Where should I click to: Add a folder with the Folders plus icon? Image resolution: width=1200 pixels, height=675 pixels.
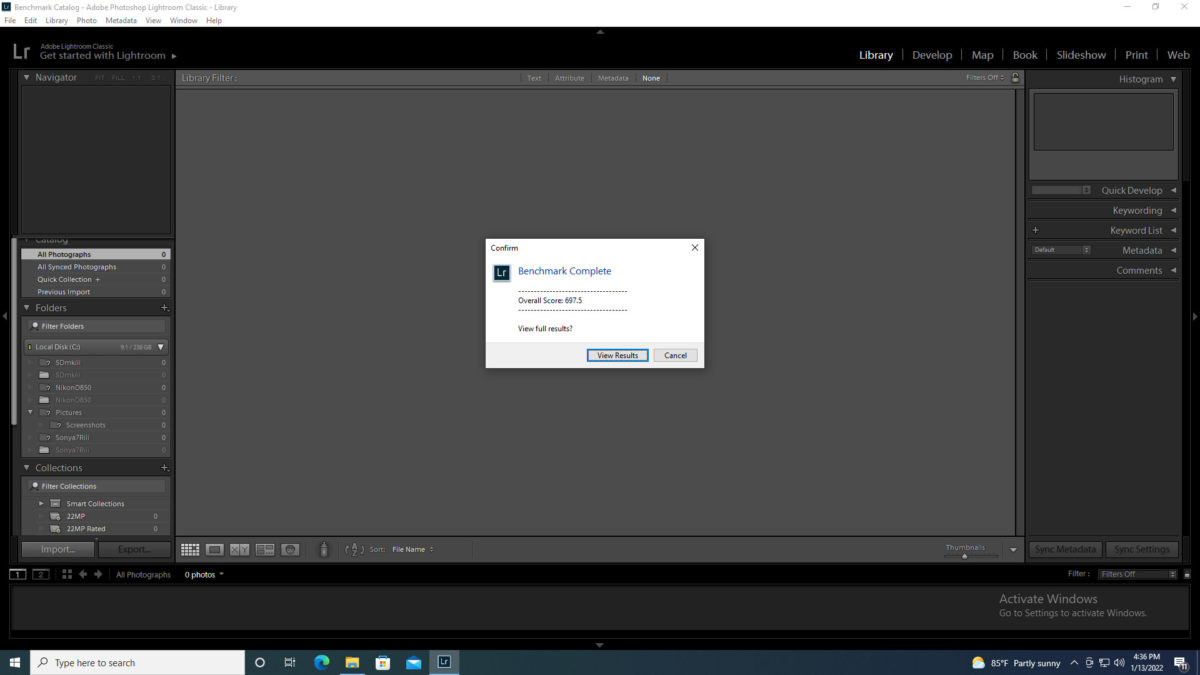pyautogui.click(x=165, y=308)
